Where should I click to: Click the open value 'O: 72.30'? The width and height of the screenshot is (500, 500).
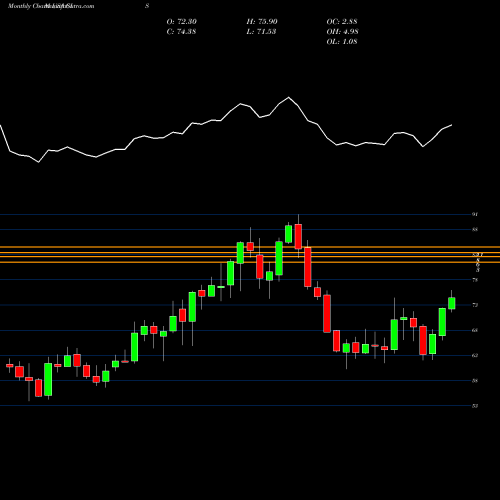click(182, 22)
